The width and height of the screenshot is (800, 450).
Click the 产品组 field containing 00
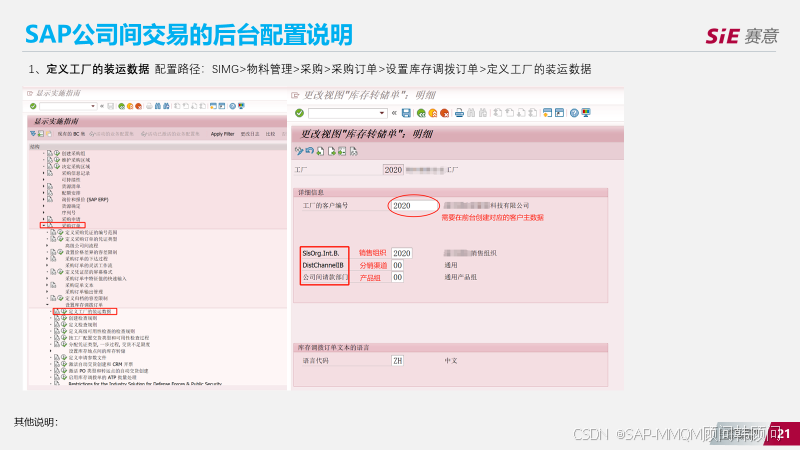click(397, 277)
